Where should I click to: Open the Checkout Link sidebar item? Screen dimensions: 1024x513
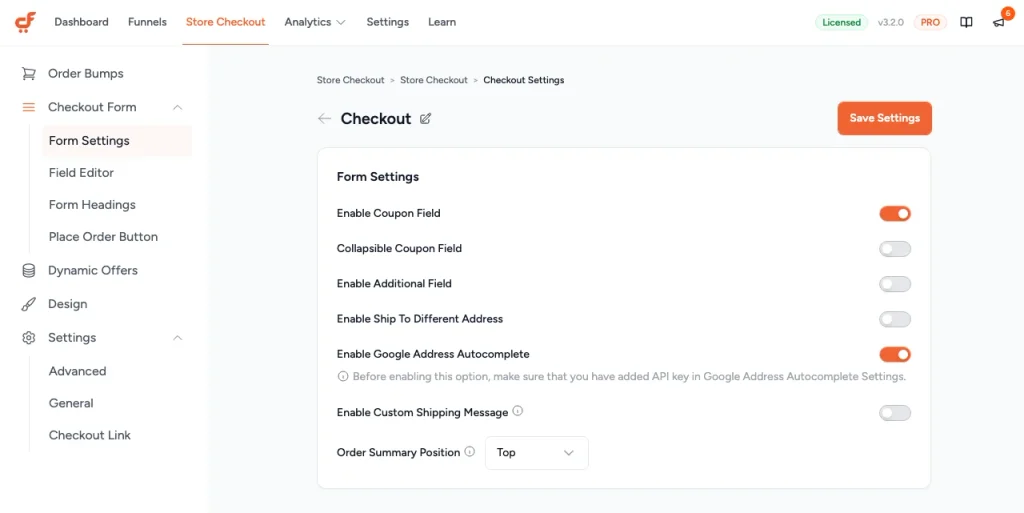tap(90, 435)
